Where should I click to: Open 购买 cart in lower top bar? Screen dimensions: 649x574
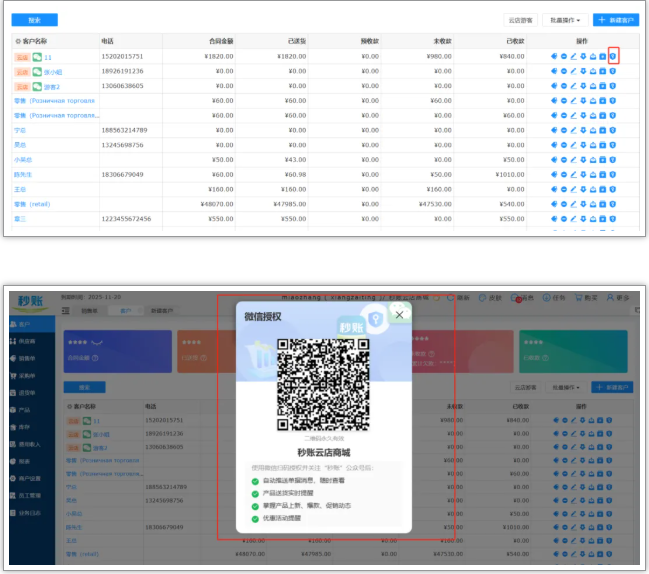586,298
